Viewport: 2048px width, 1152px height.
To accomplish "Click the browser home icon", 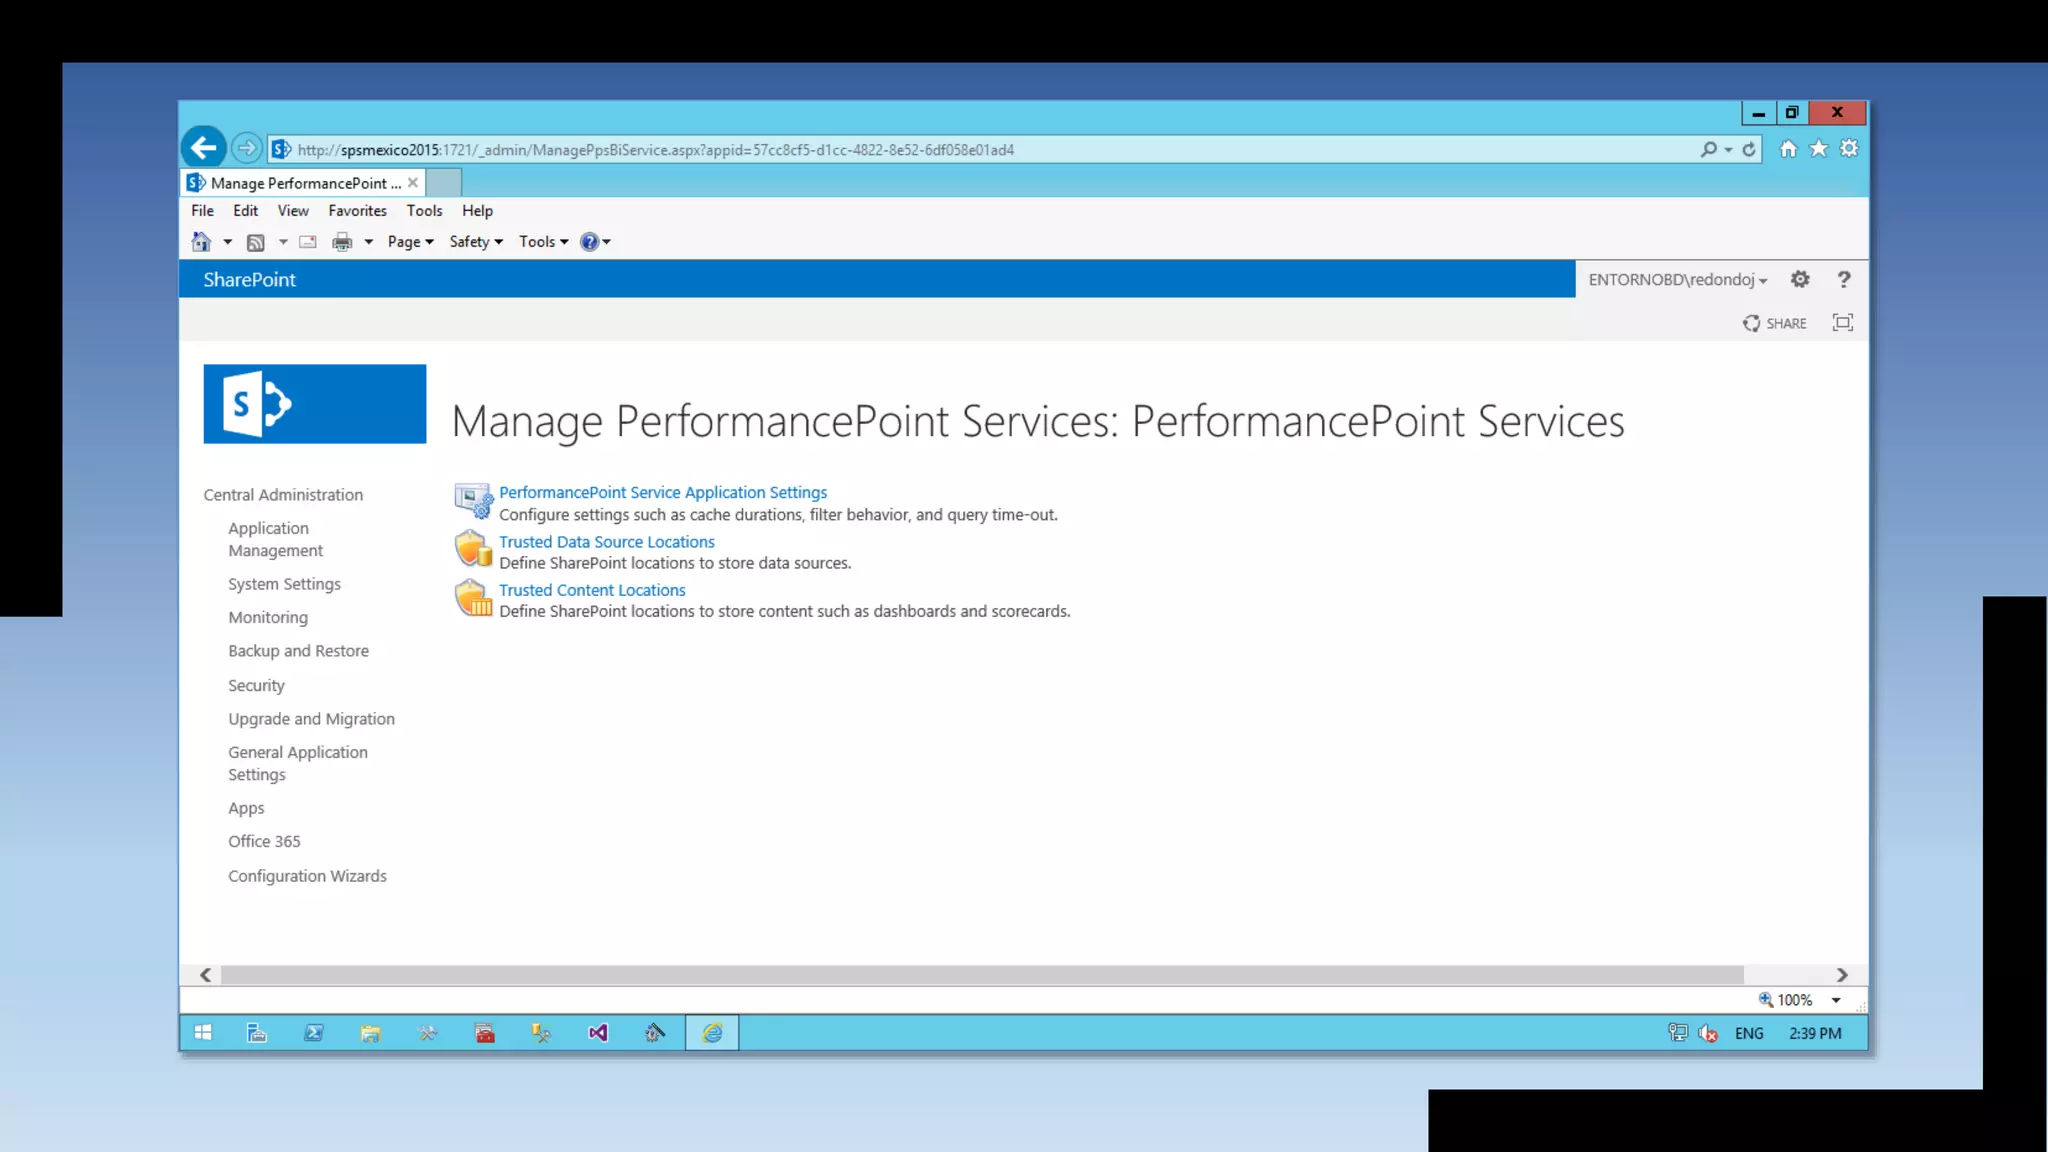I will (x=1788, y=149).
